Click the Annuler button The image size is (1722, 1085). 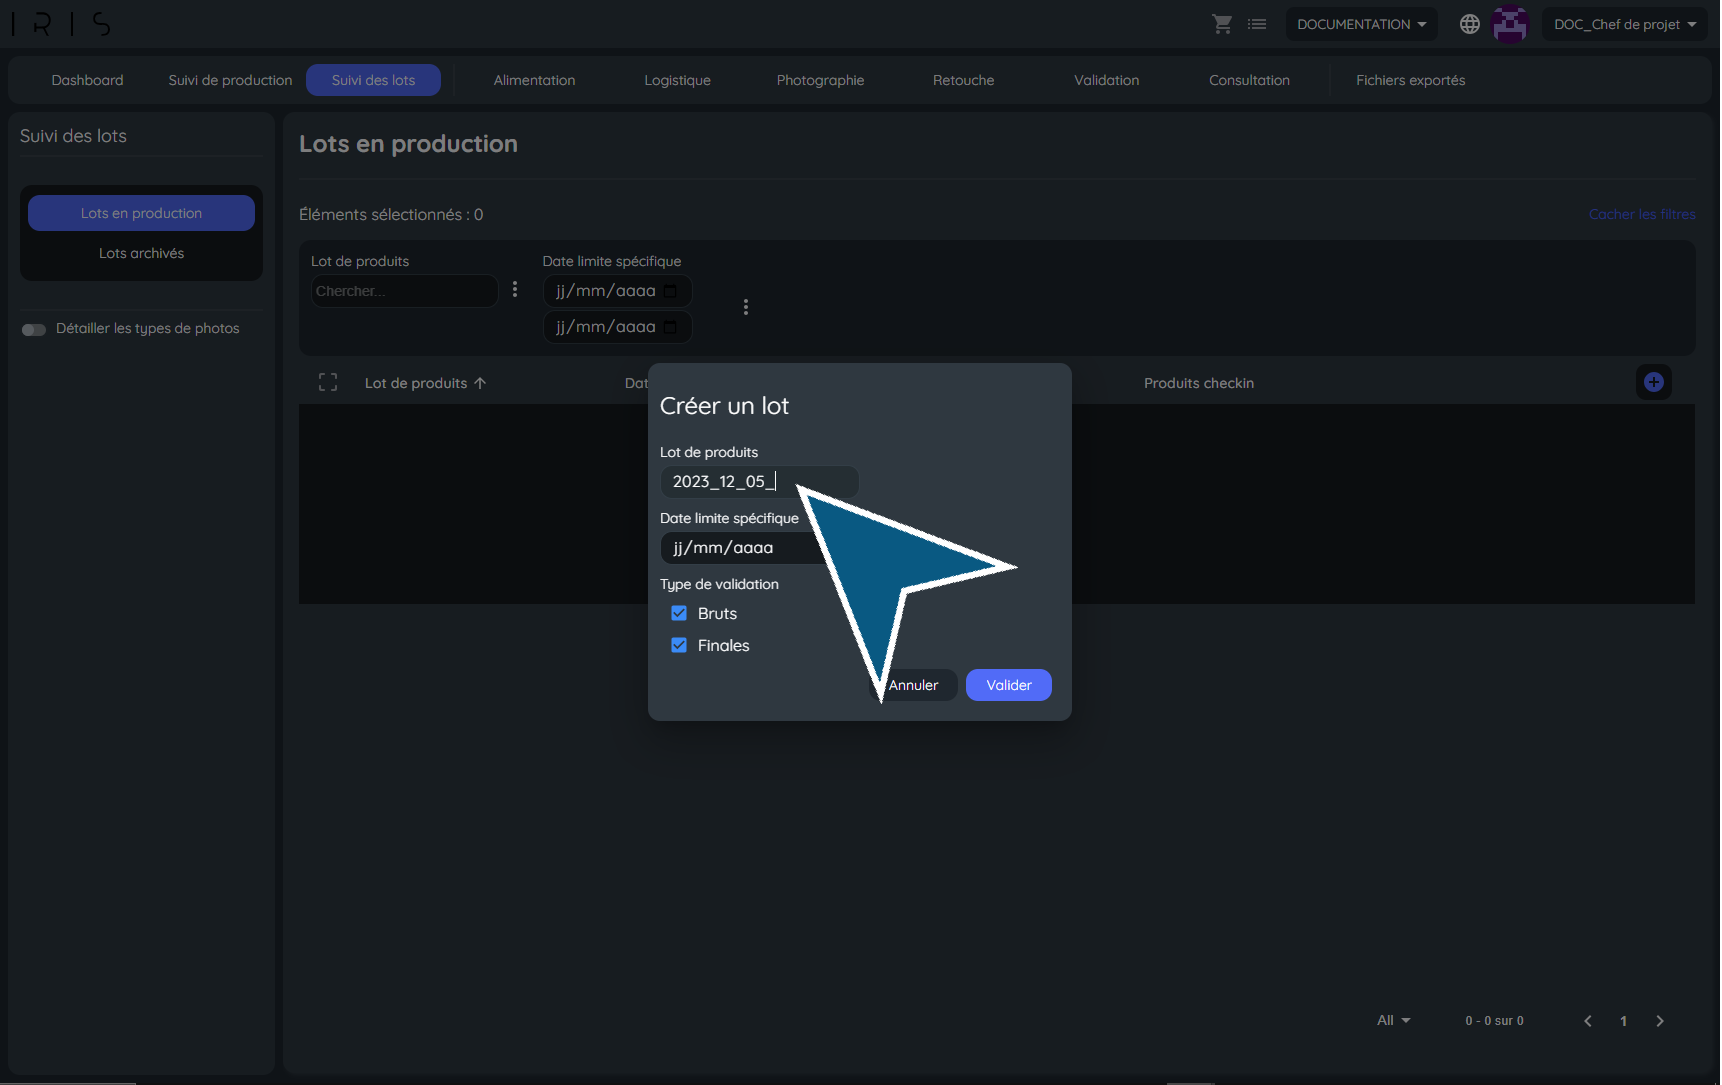[913, 685]
